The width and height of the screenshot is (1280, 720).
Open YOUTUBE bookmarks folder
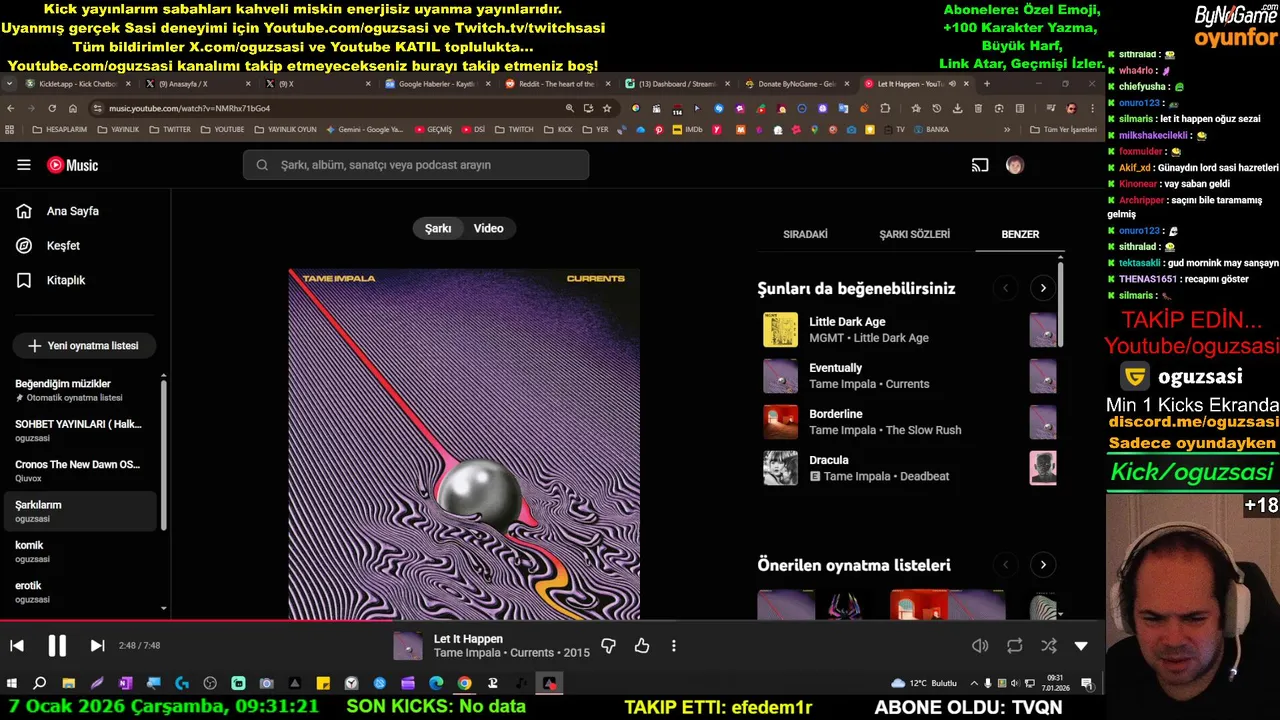click(x=222, y=129)
